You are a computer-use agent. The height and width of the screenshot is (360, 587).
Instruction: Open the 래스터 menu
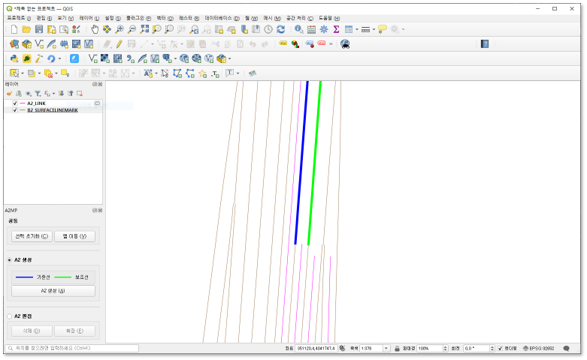tap(189, 18)
